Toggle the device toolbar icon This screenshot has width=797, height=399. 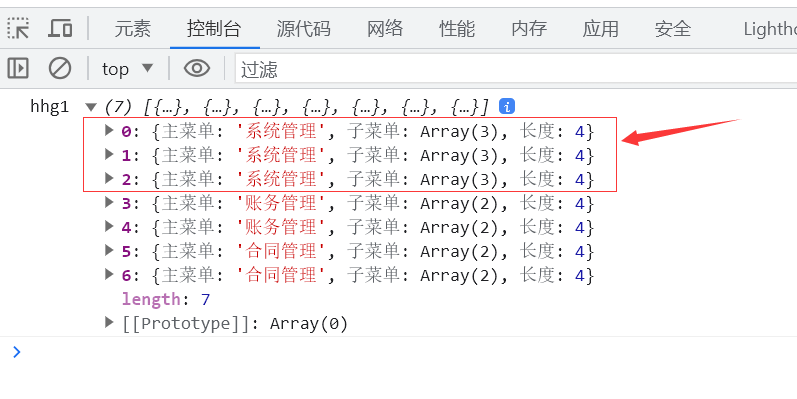[x=60, y=28]
